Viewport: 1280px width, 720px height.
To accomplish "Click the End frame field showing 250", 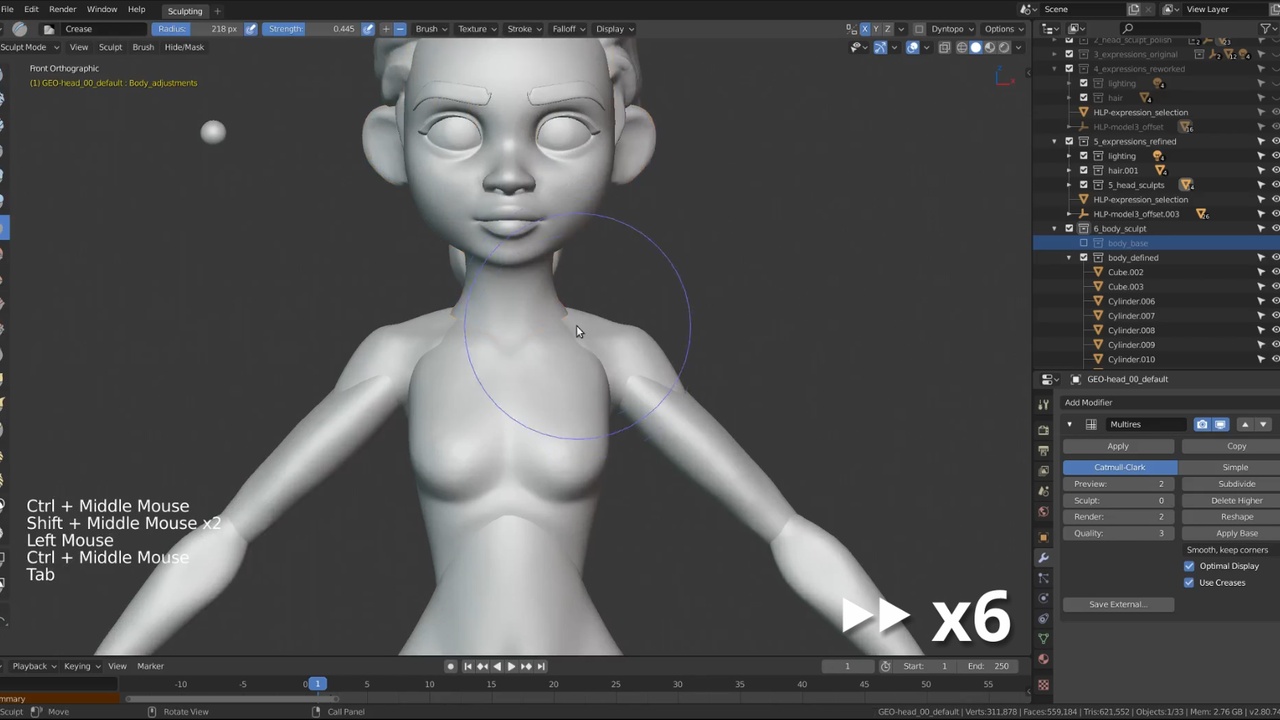I will point(989,666).
